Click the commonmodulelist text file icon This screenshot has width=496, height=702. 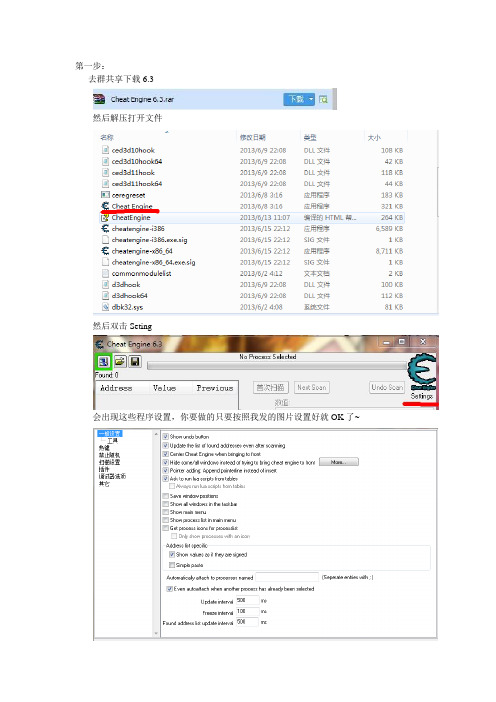click(105, 273)
